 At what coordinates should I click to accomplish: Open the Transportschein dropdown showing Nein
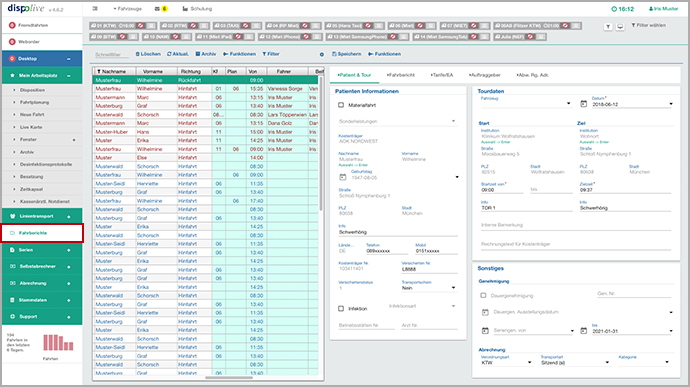429,288
